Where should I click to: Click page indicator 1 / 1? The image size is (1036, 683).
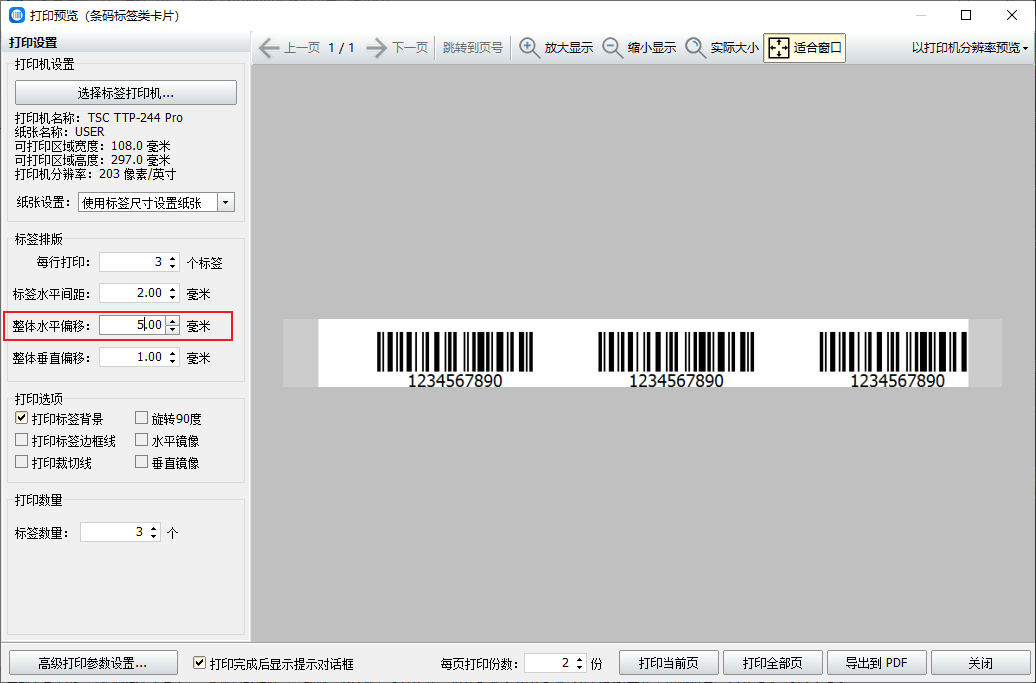[342, 48]
